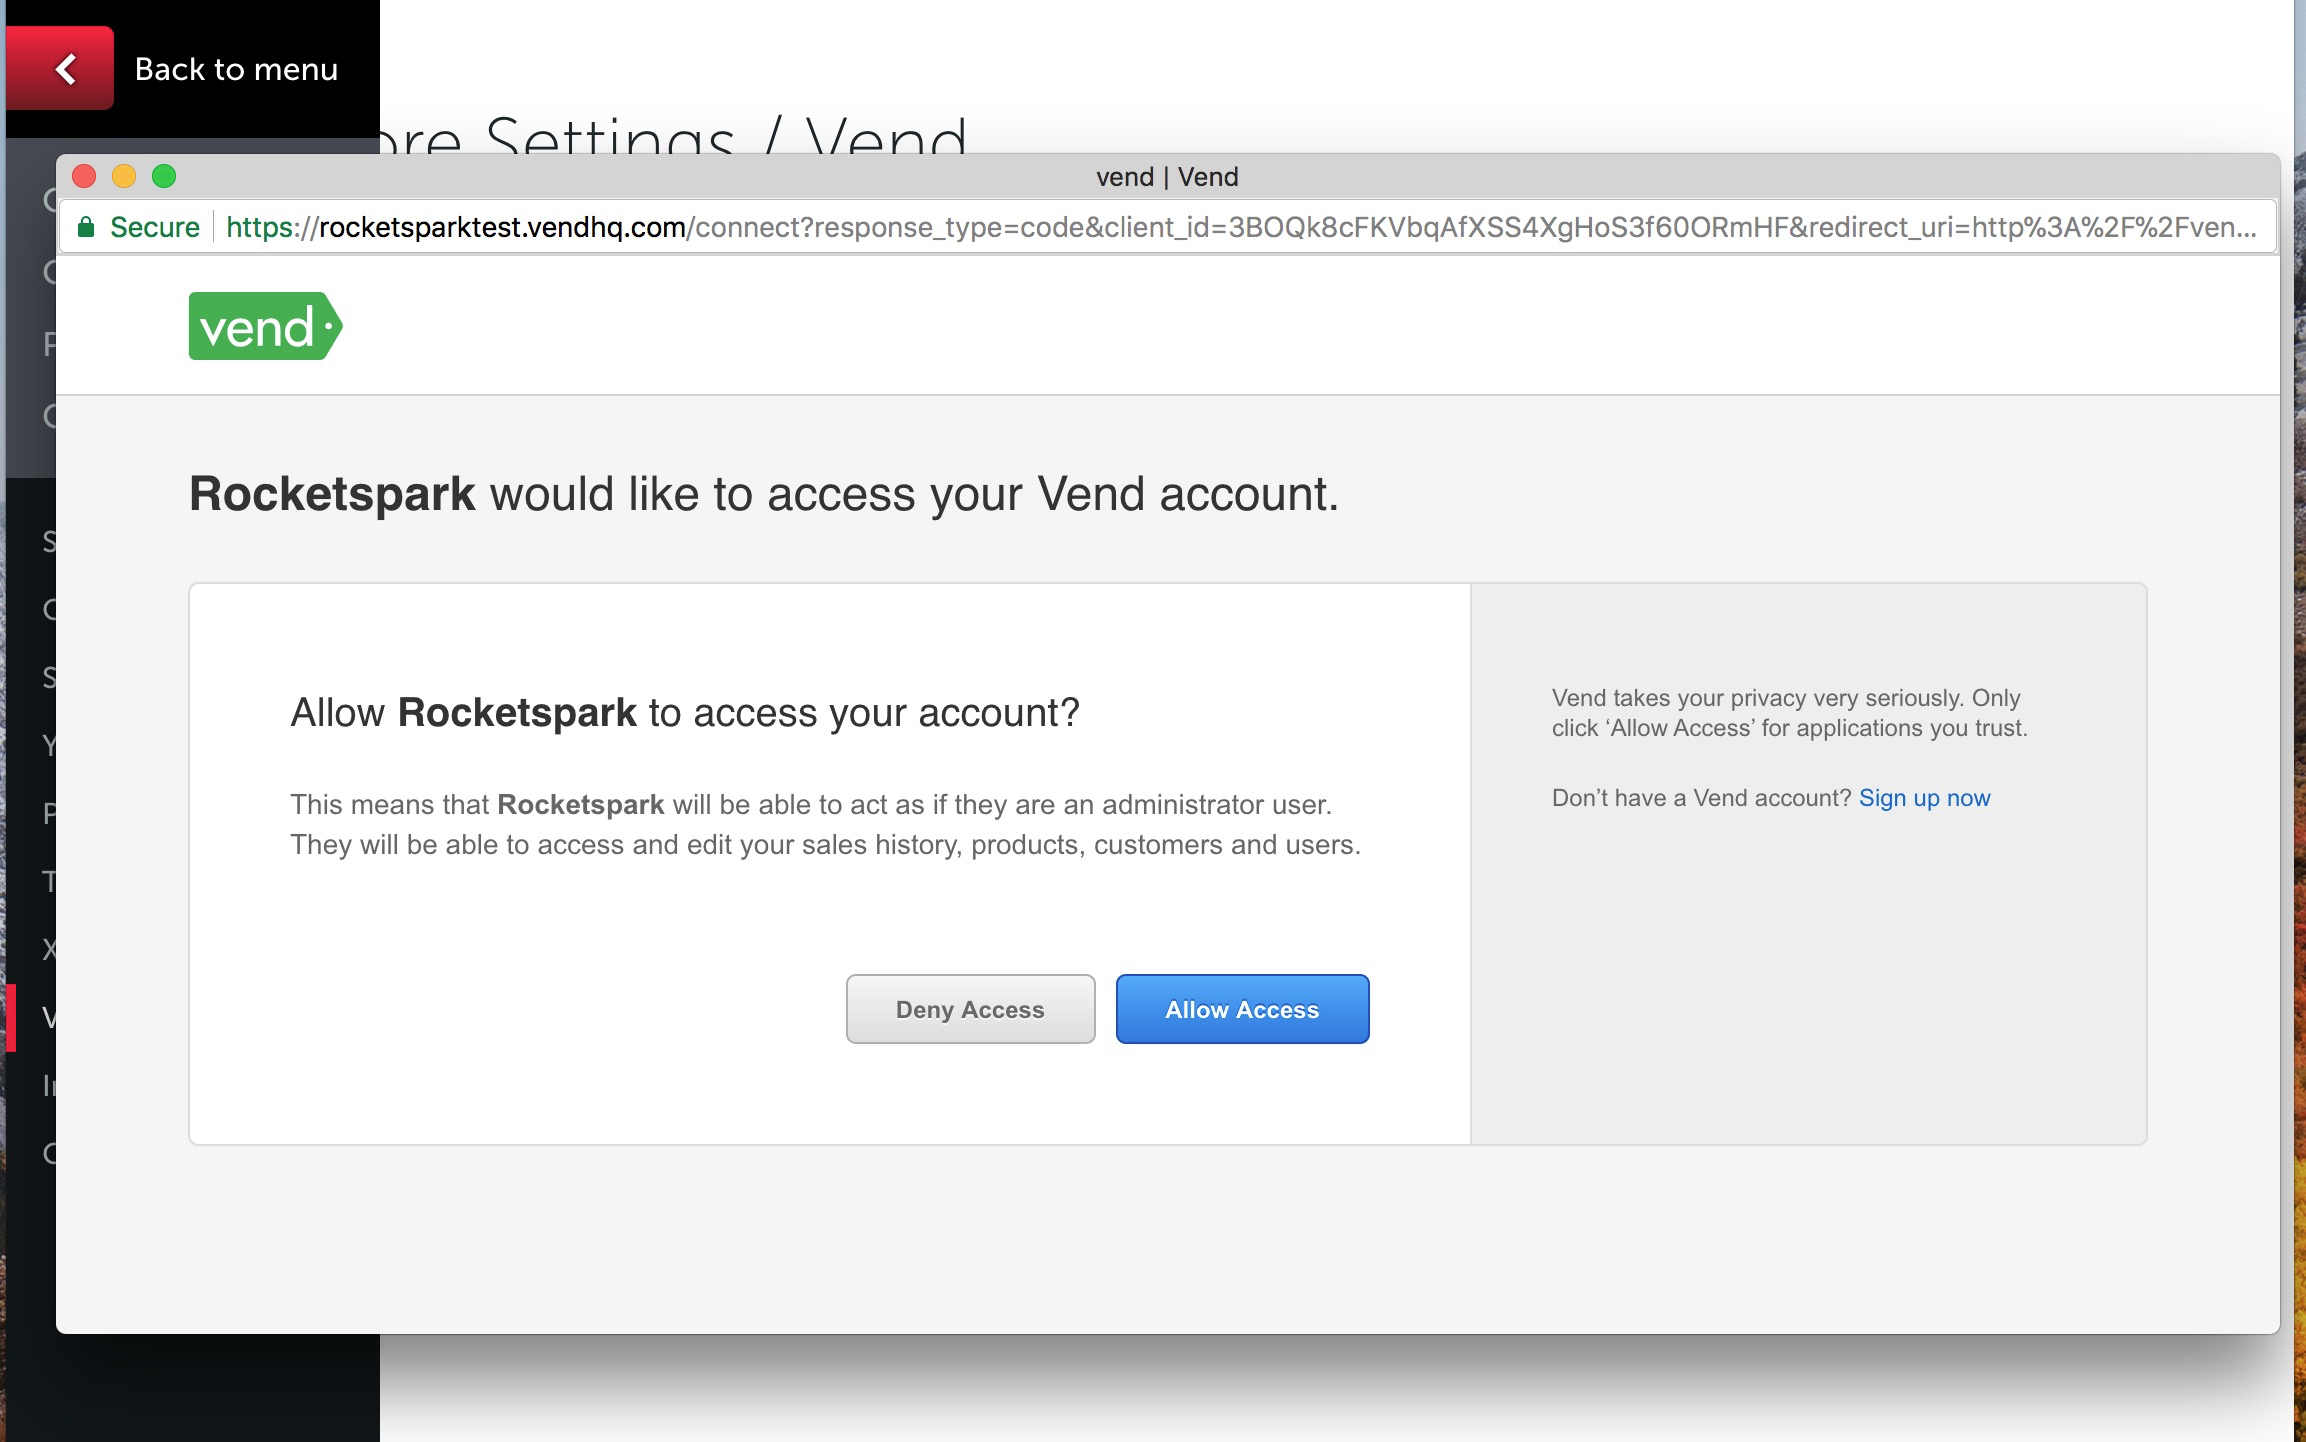The height and width of the screenshot is (1442, 2306).
Task: Minimize the Vend popup with yellow button
Action: [x=124, y=177]
